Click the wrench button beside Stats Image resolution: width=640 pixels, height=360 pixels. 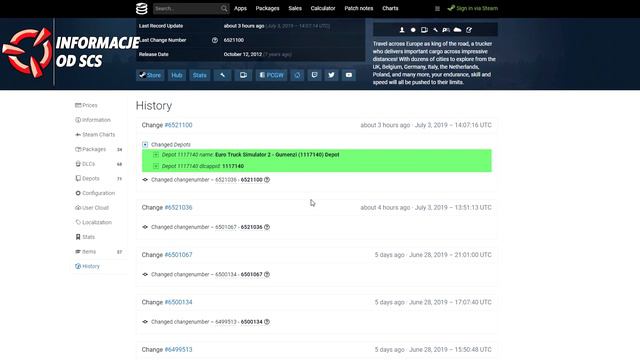[222, 75]
